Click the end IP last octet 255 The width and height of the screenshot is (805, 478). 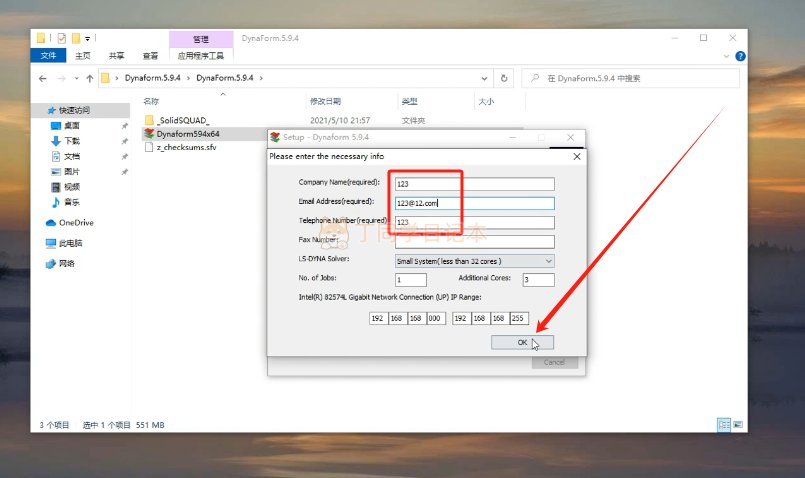coord(519,318)
